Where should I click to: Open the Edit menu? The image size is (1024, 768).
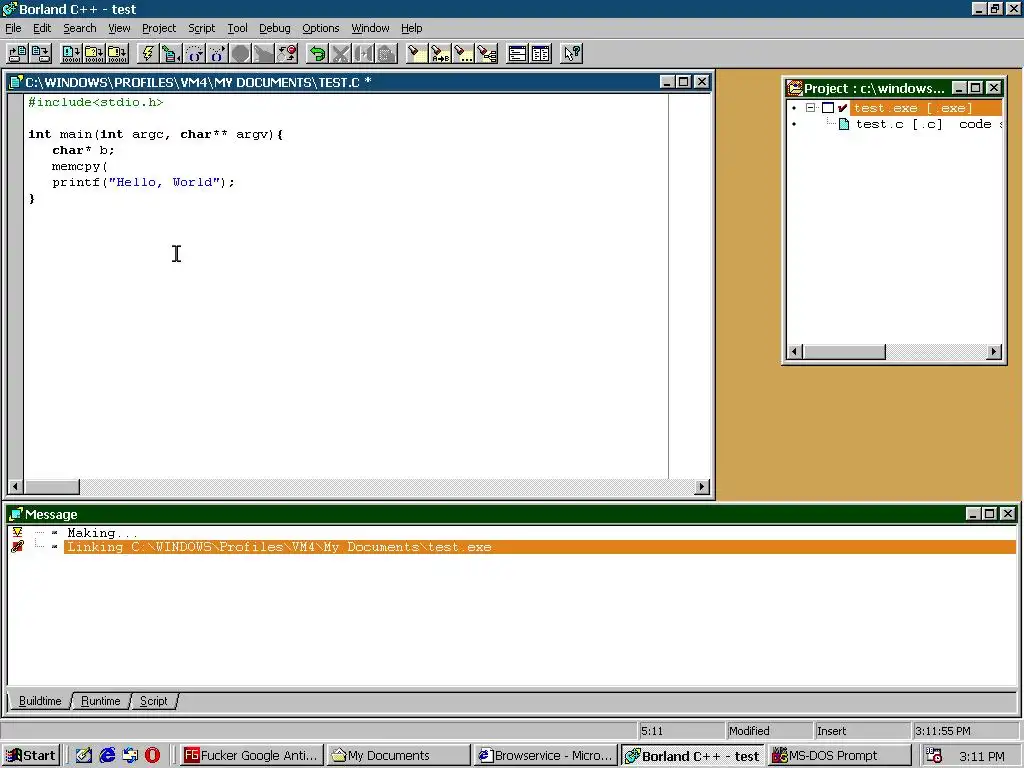click(x=42, y=28)
